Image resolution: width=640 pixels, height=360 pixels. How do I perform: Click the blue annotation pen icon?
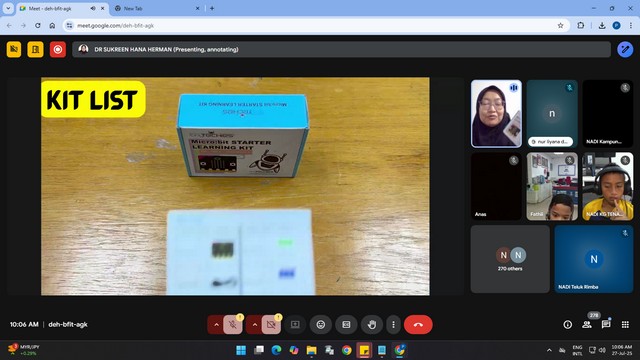point(625,49)
